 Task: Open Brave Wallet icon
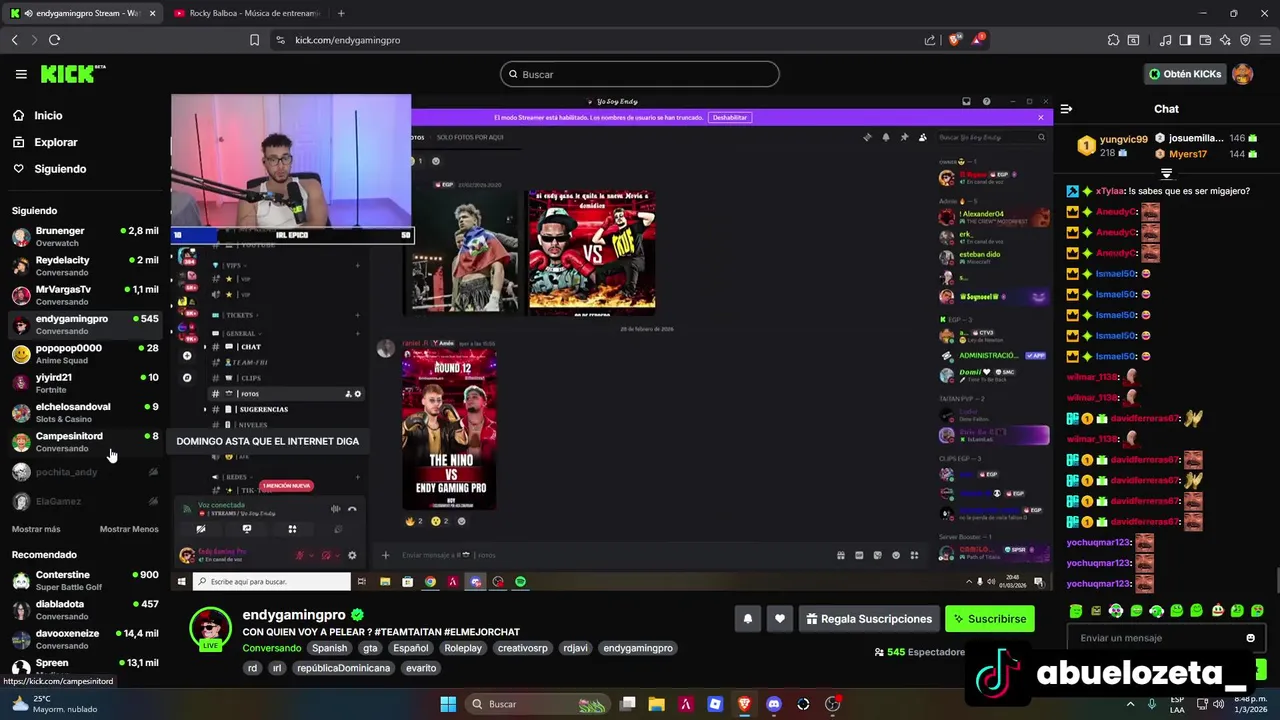pyautogui.click(x=1205, y=40)
